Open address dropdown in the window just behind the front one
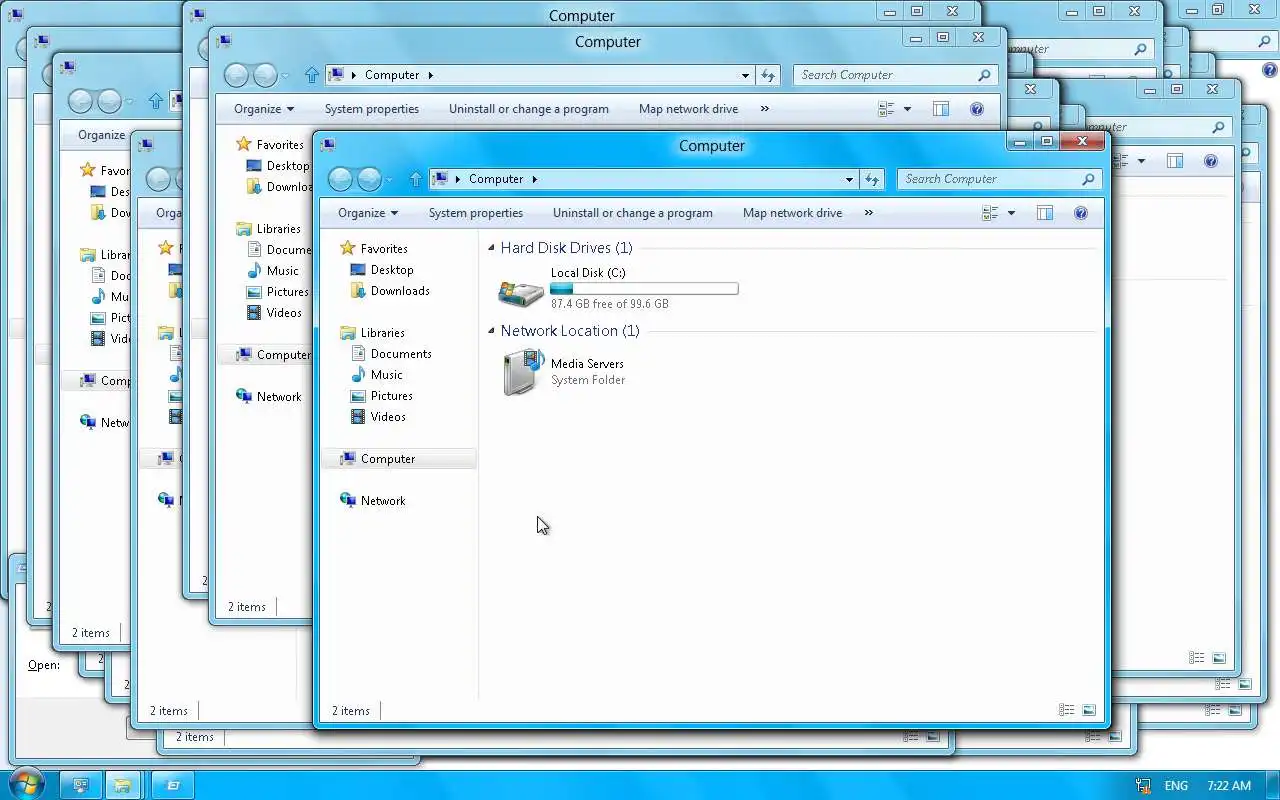Screen dimensions: 1280x800 click(745, 76)
